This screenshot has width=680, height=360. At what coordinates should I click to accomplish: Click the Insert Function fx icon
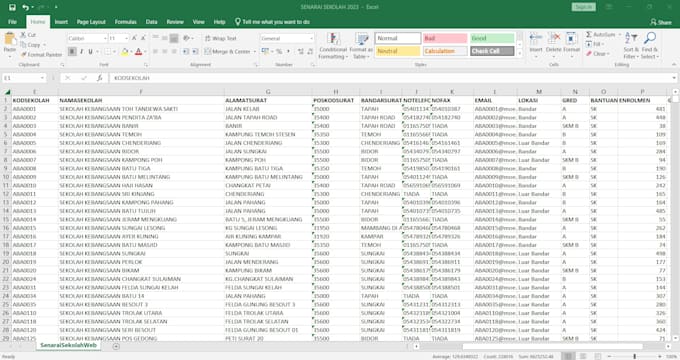click(x=99, y=78)
